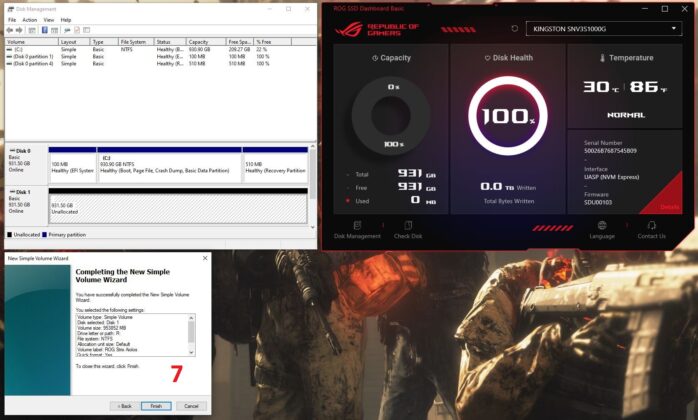Viewport: 698px width, 420px height.
Task: Click the black Unallocated legend swatch
Action: (10, 235)
